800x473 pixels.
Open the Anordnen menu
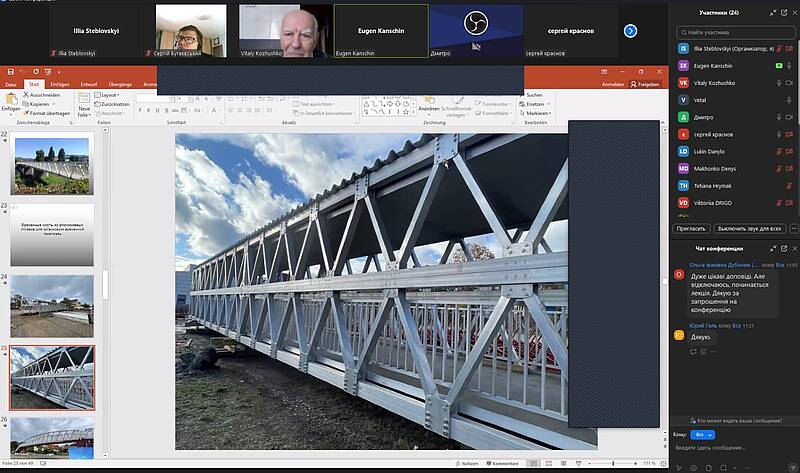coord(429,103)
